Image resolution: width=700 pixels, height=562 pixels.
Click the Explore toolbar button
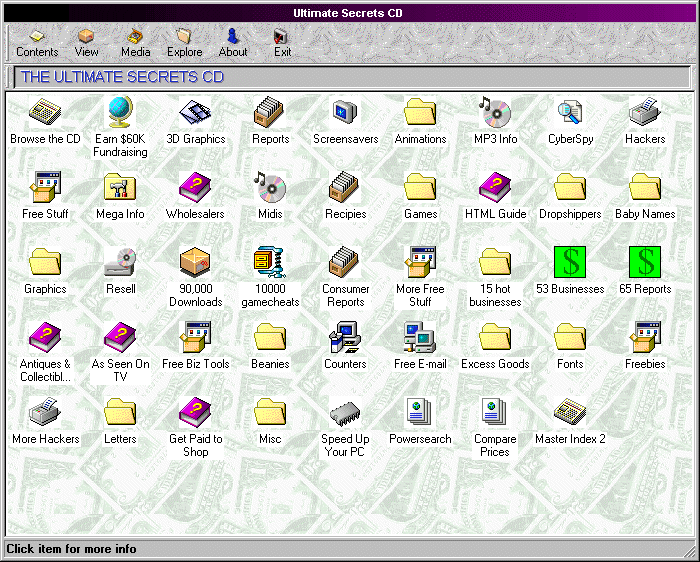click(x=184, y=42)
